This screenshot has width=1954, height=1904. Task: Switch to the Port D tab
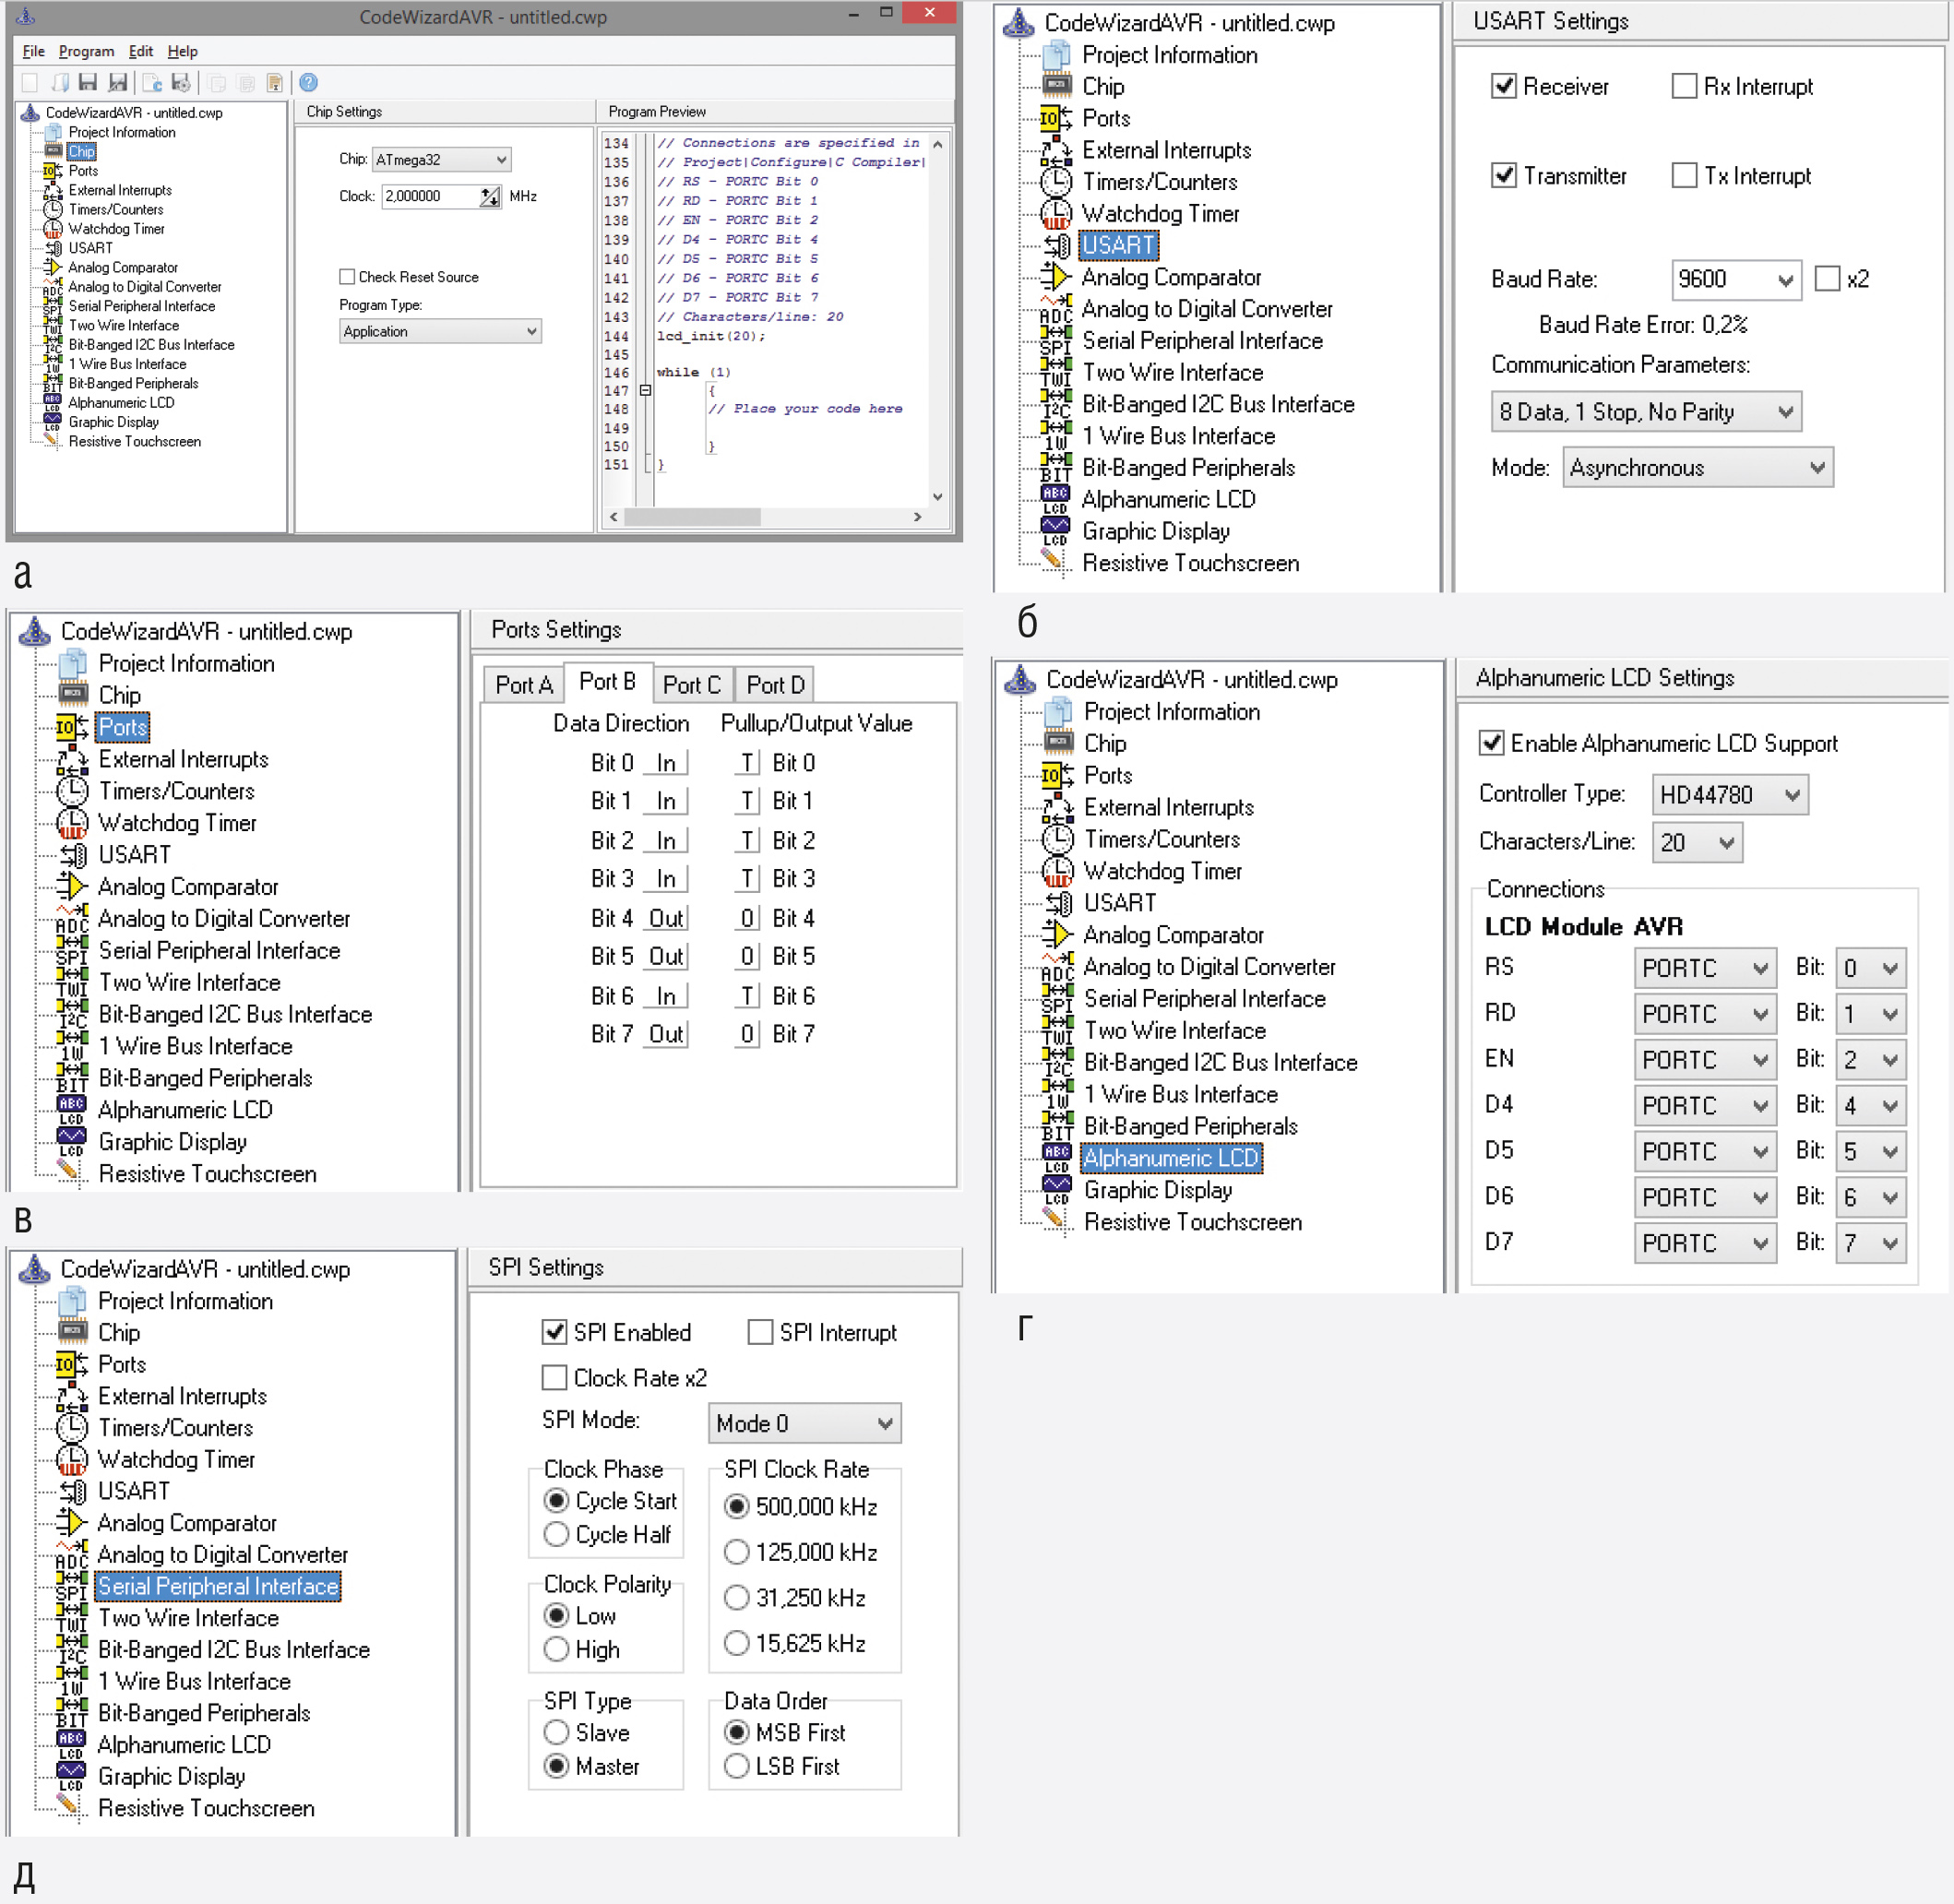point(775,684)
